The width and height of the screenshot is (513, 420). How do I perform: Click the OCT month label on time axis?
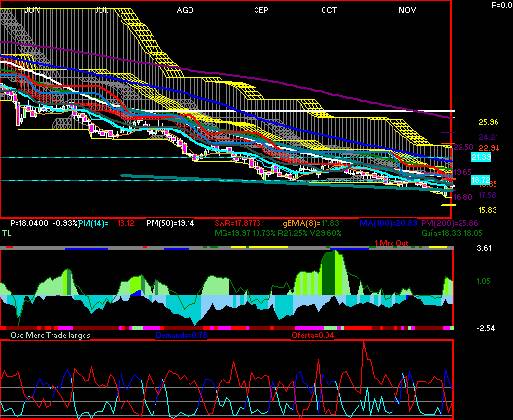(329, 10)
